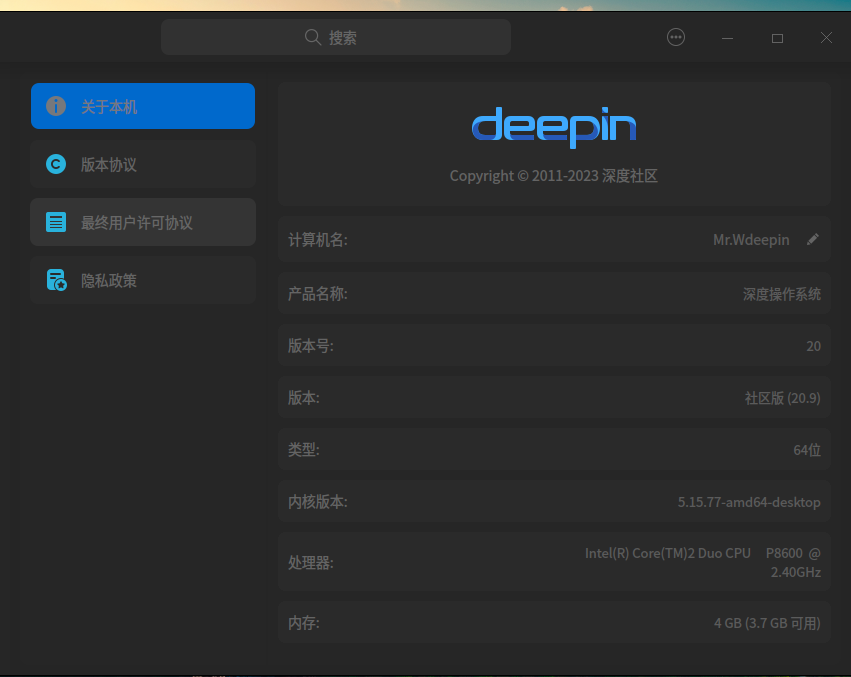
Task: Click the product name value 深度操作系统
Action: click(x=782, y=294)
